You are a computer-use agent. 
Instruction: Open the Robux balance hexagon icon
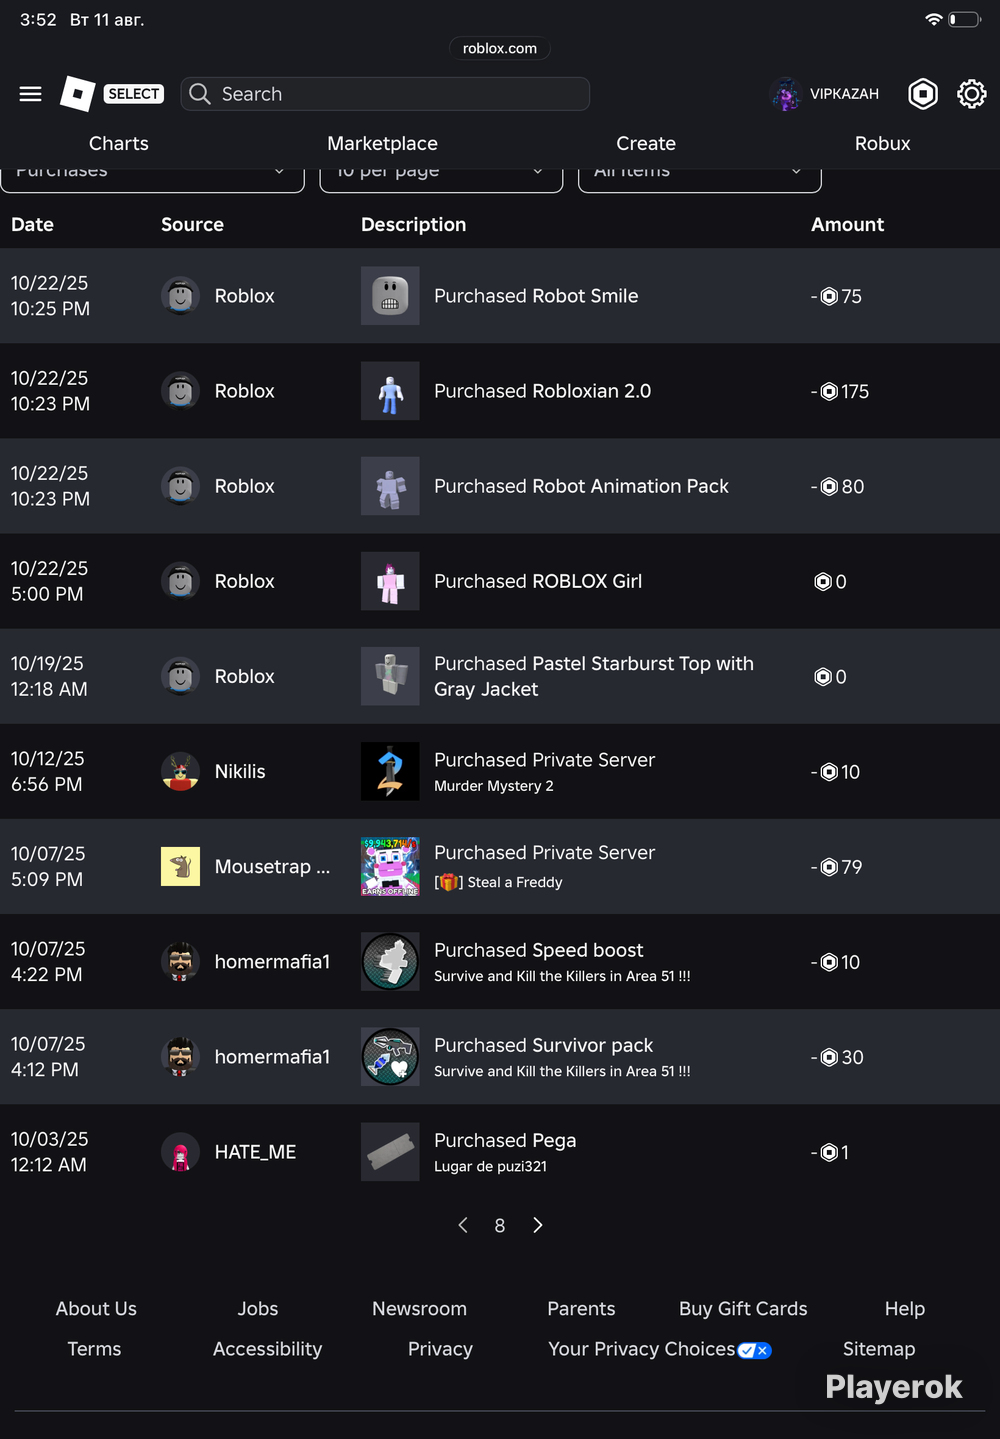point(923,94)
